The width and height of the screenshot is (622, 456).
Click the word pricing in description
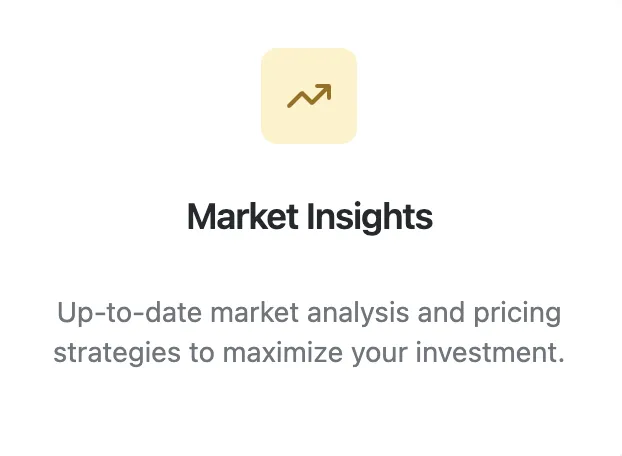point(517,313)
